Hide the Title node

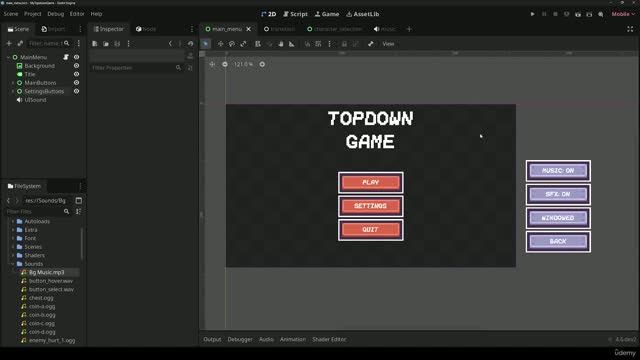point(76,74)
